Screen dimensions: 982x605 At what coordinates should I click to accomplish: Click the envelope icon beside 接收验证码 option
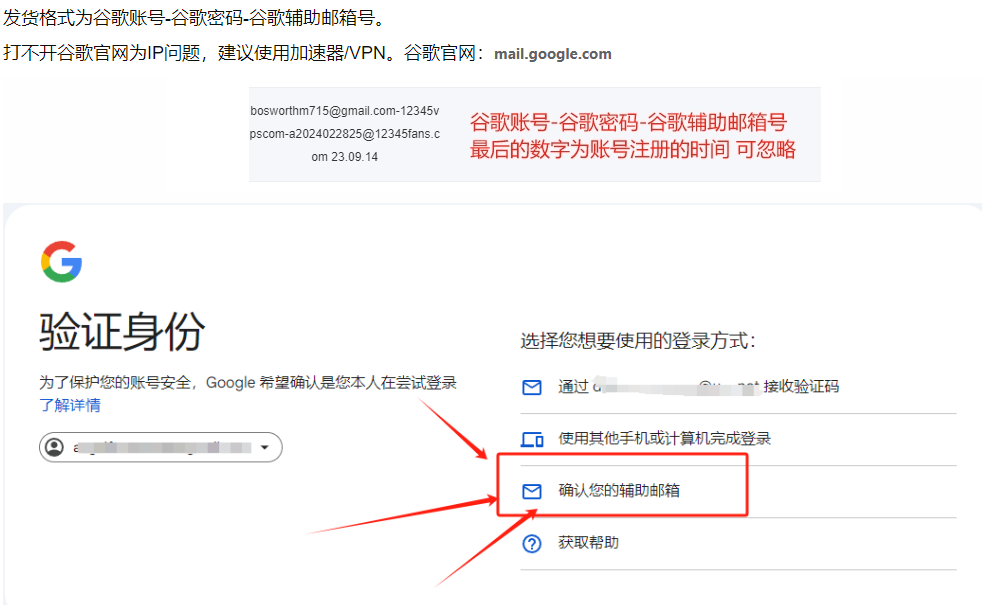[x=532, y=388]
